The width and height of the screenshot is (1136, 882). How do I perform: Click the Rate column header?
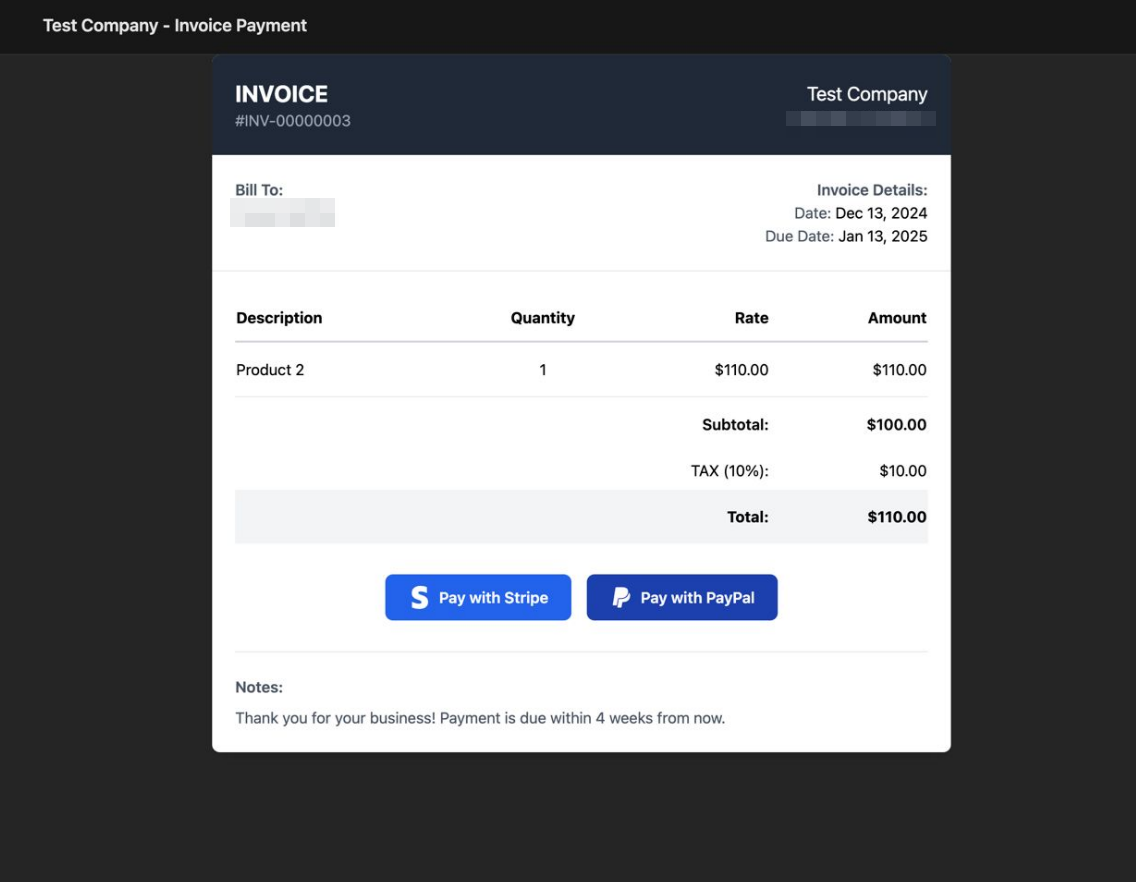tap(751, 317)
